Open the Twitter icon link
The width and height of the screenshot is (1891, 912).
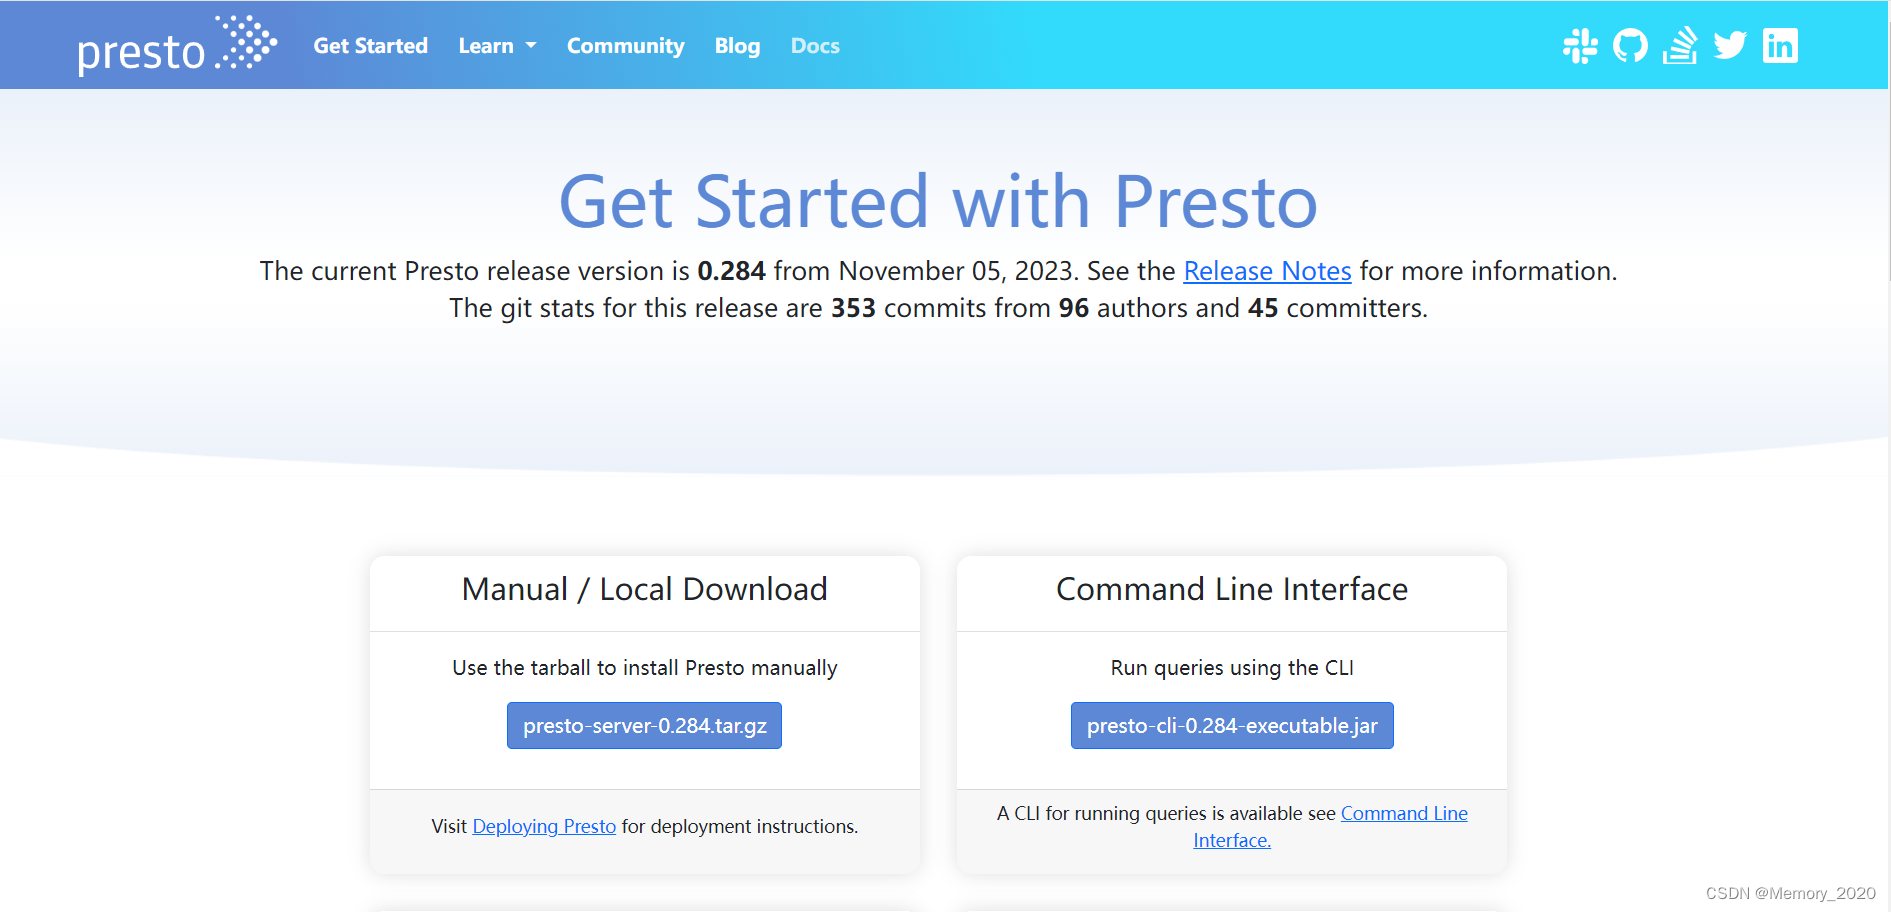click(1730, 46)
